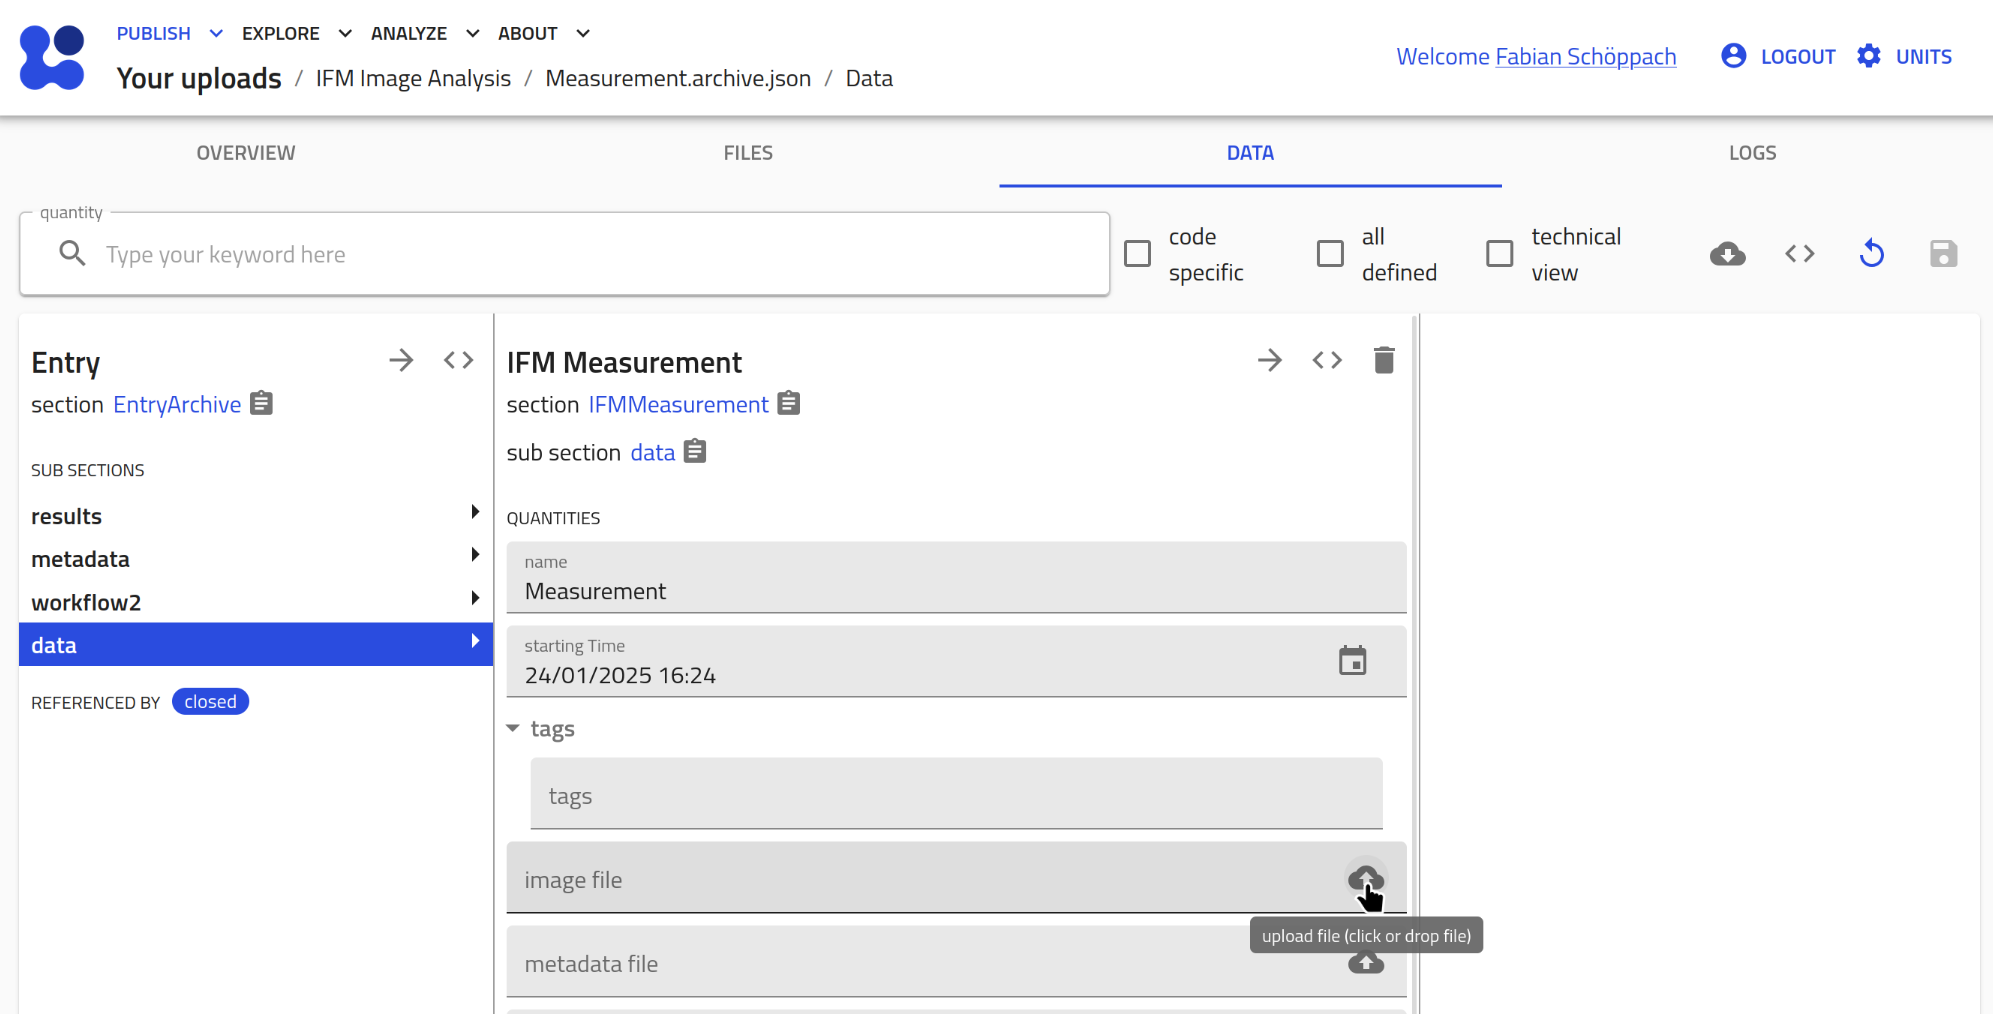The height and width of the screenshot is (1014, 1993).
Task: Open the EntryArchive section link
Action: pos(177,405)
